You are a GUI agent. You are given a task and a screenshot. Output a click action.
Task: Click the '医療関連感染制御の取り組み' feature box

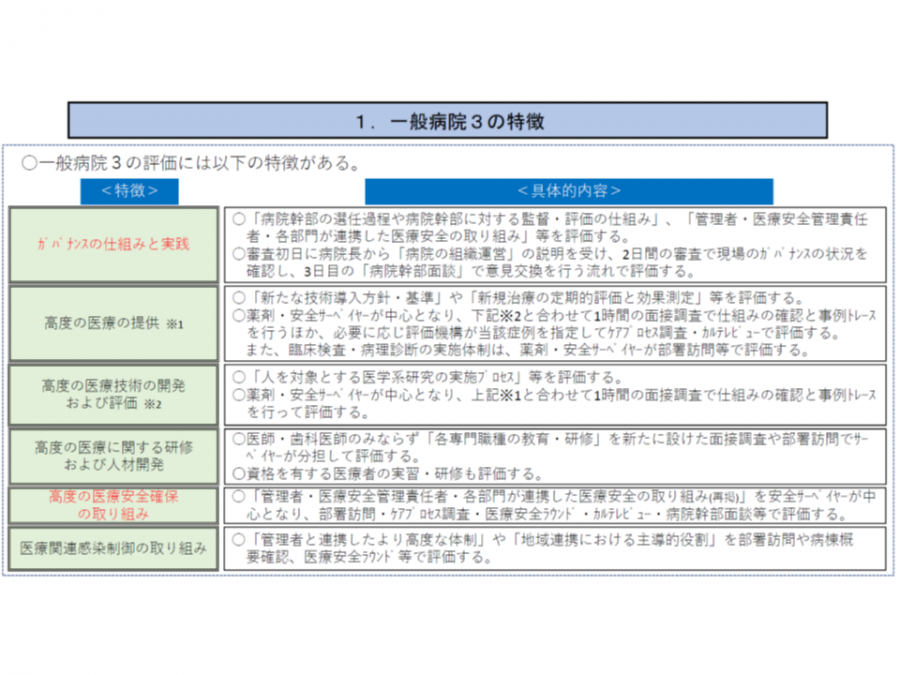pyautogui.click(x=113, y=549)
